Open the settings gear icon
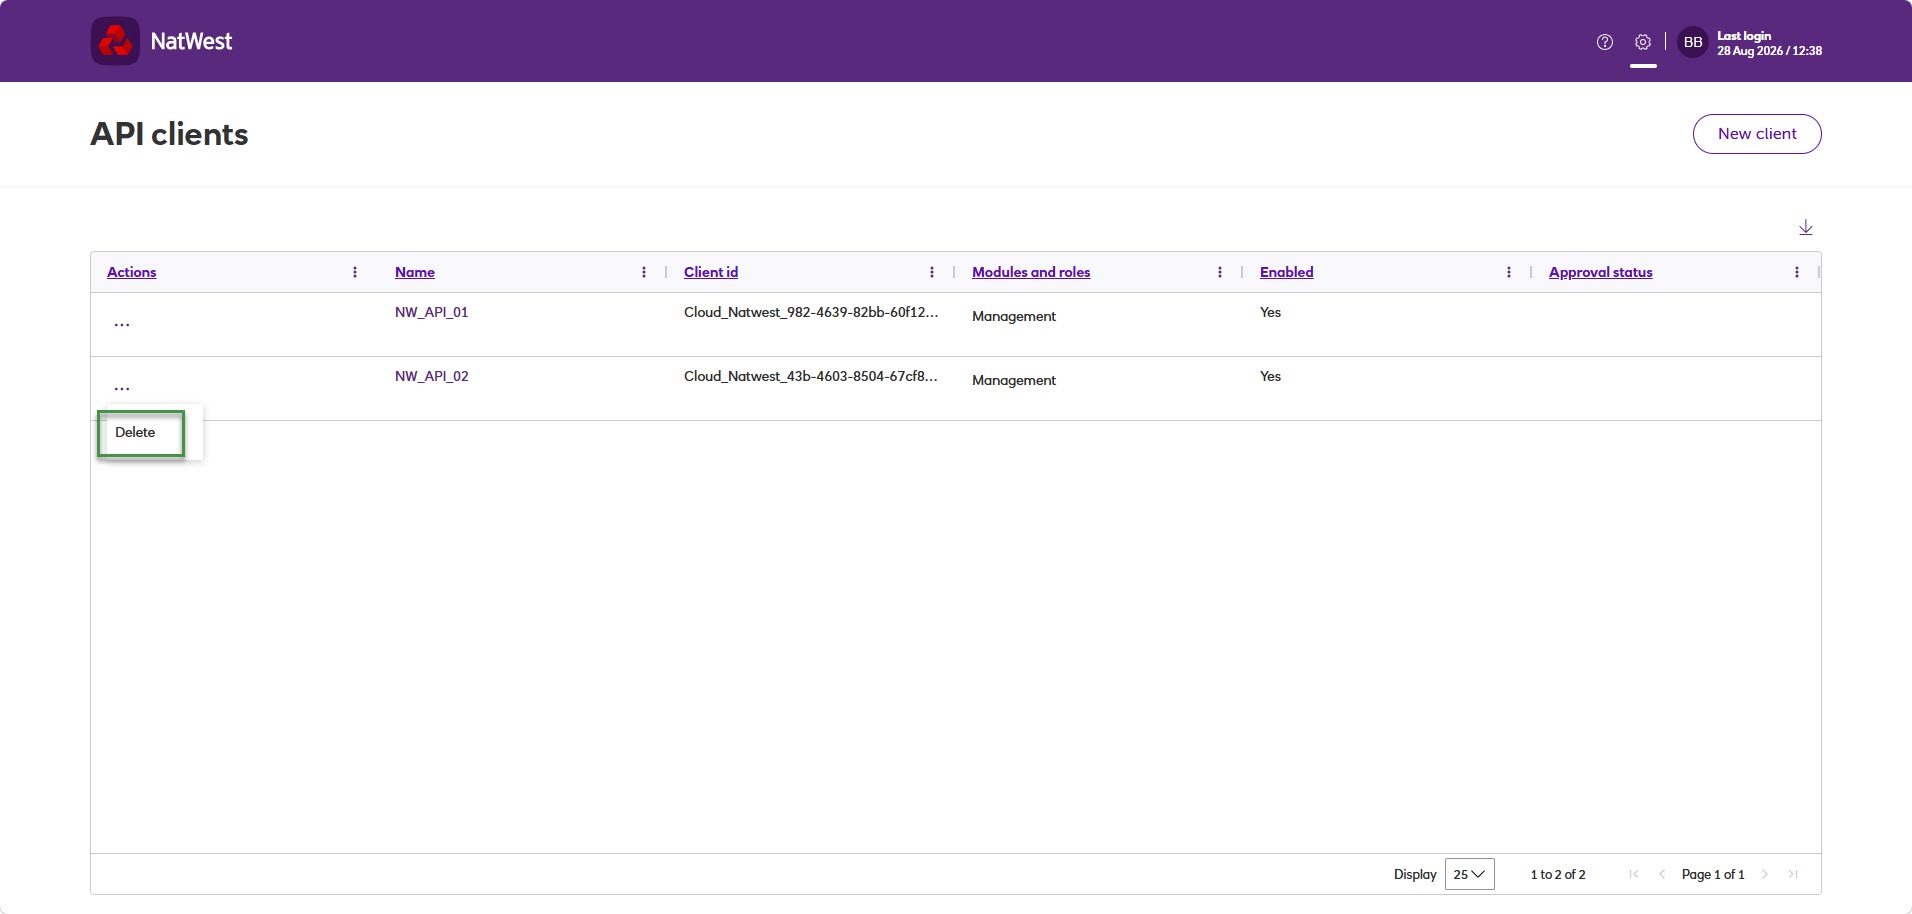The height and width of the screenshot is (914, 1912). [x=1643, y=42]
